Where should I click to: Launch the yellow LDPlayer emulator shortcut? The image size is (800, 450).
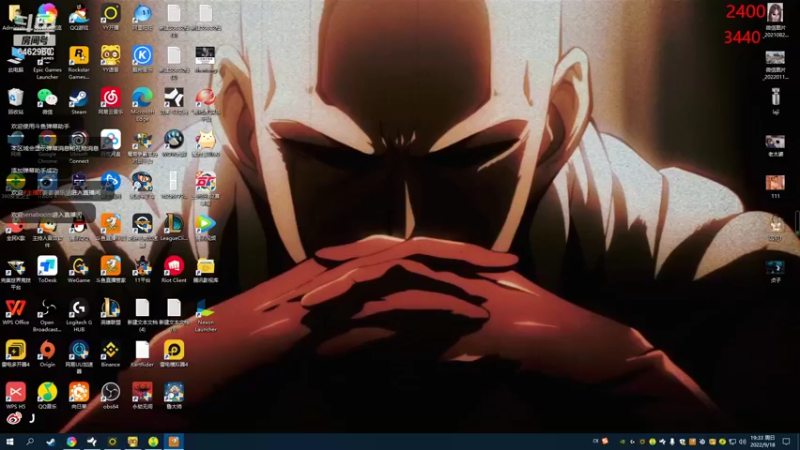[x=174, y=353]
